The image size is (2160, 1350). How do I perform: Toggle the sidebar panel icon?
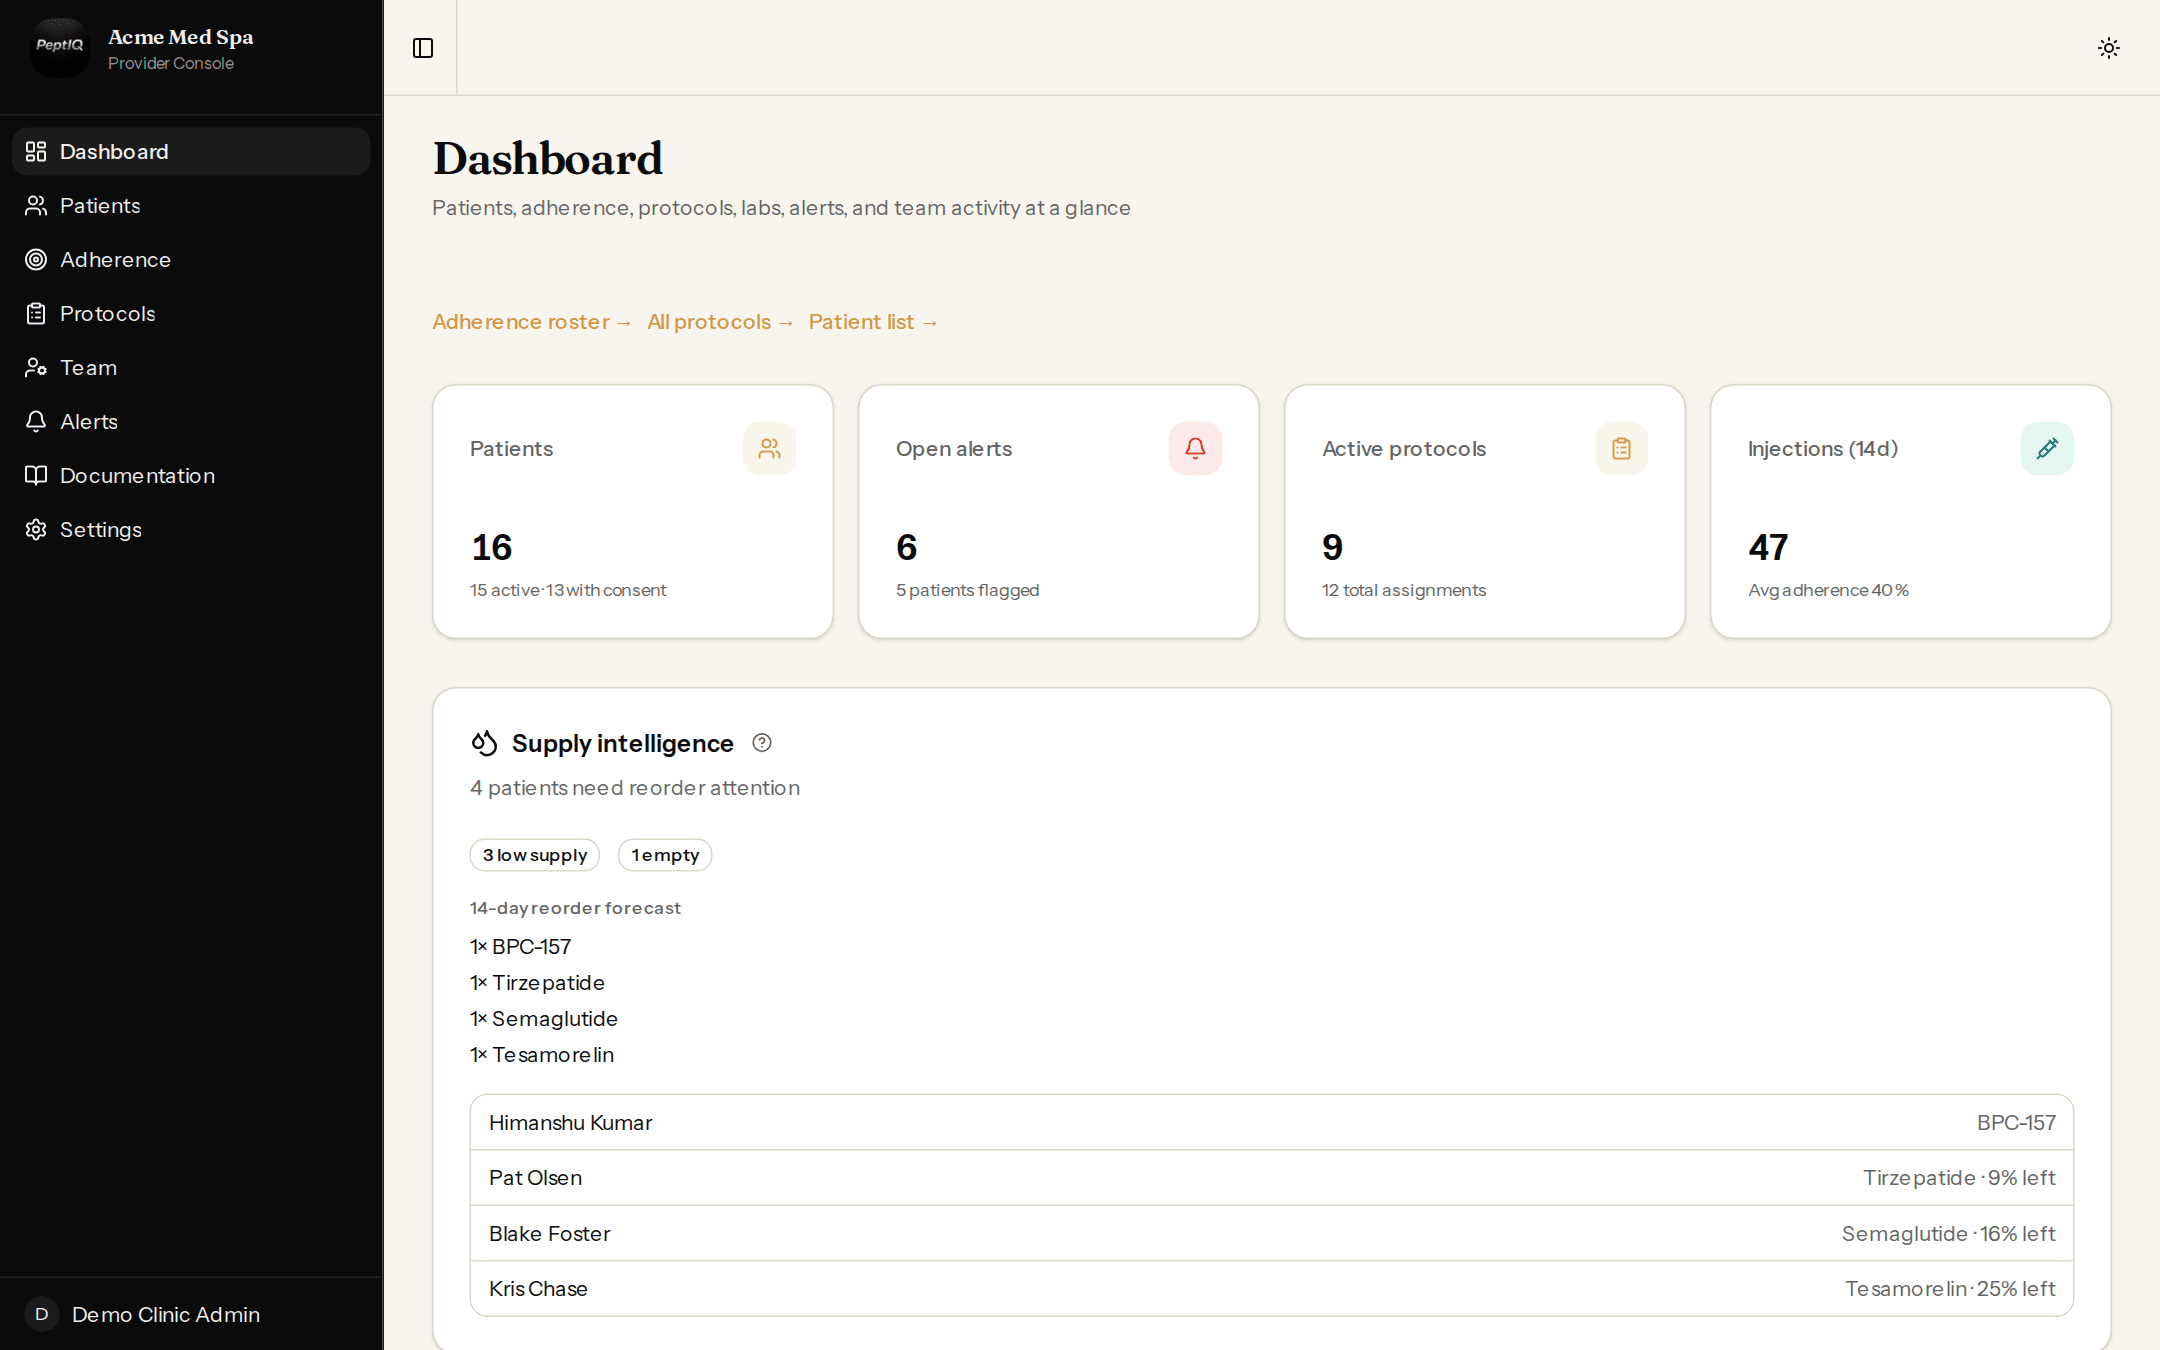423,48
